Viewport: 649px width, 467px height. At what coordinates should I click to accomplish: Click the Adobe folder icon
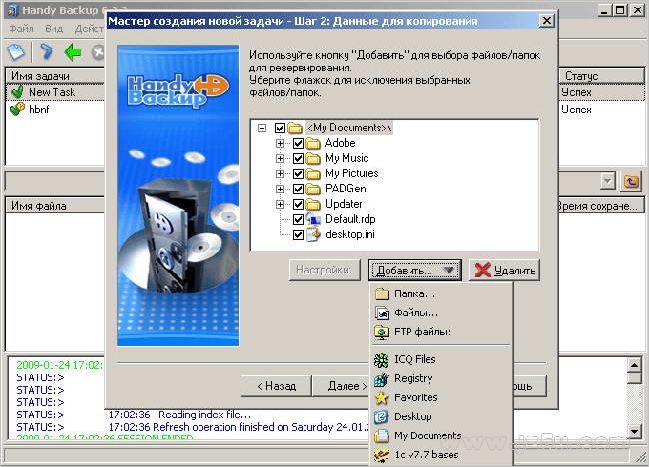pyautogui.click(x=313, y=143)
